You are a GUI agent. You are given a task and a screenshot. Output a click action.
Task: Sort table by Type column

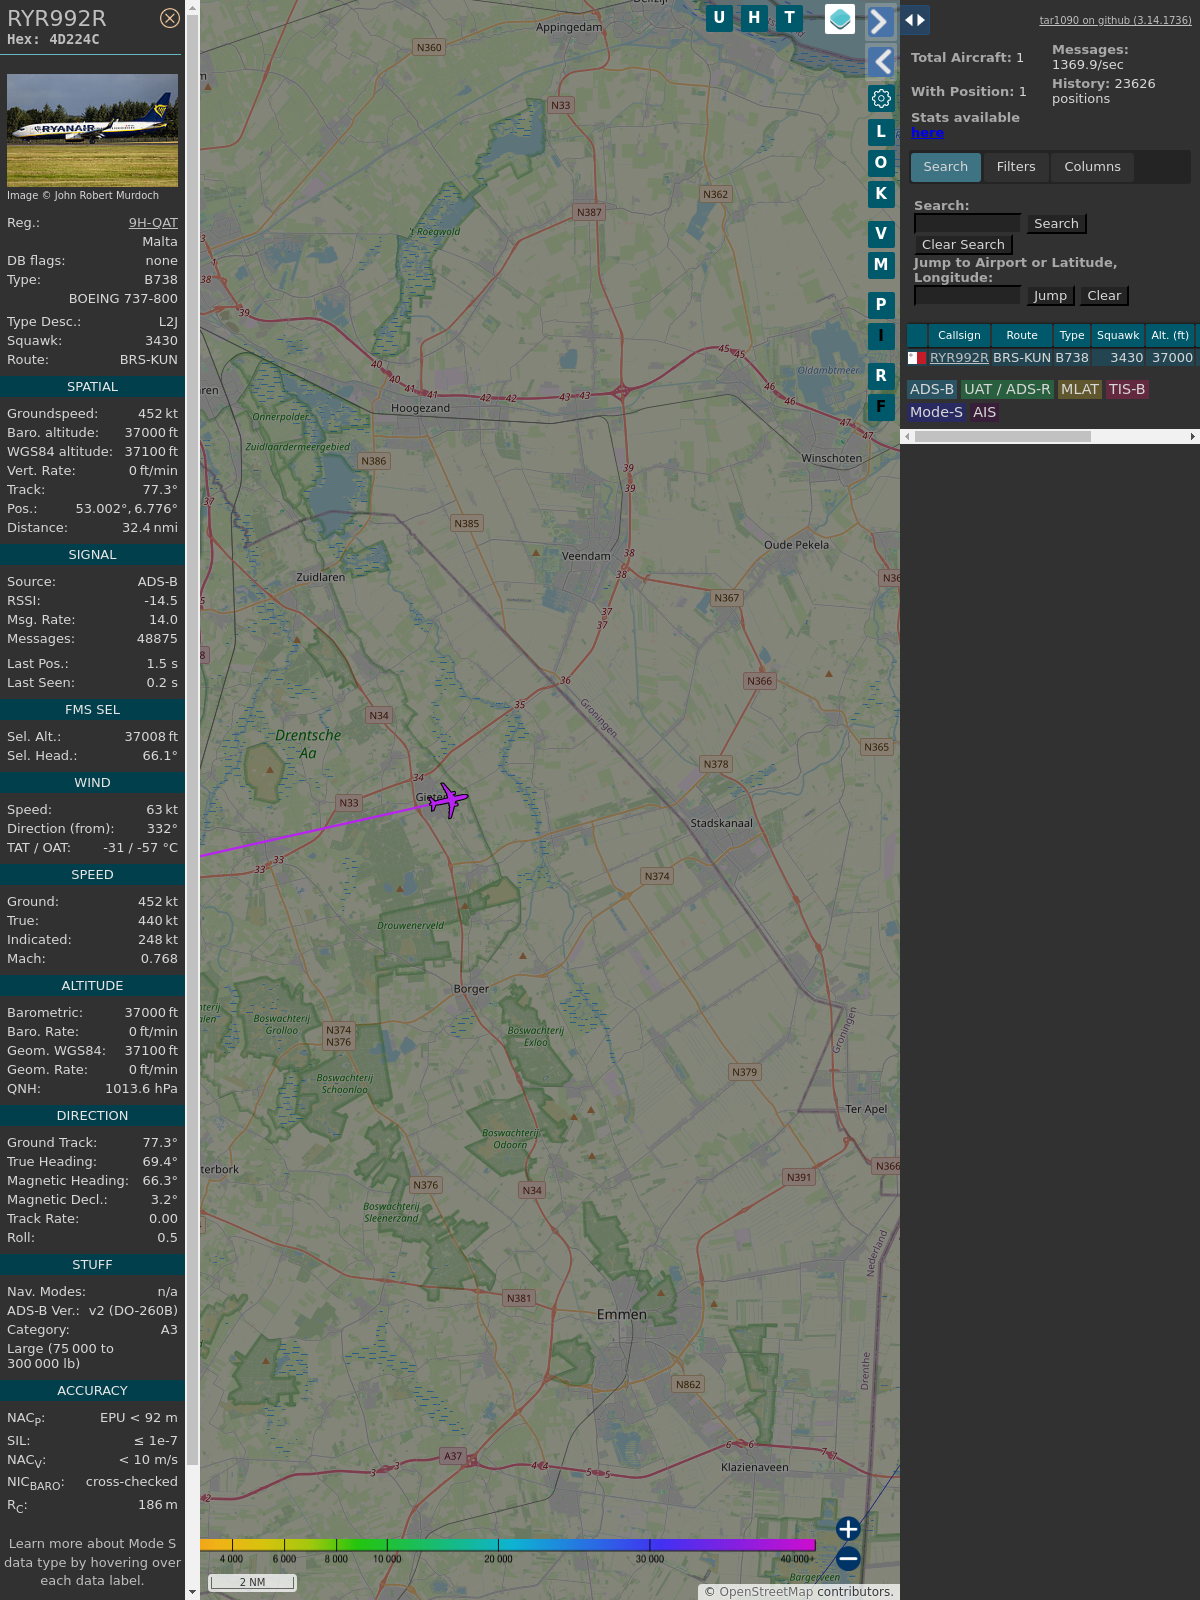pyautogui.click(x=1072, y=336)
